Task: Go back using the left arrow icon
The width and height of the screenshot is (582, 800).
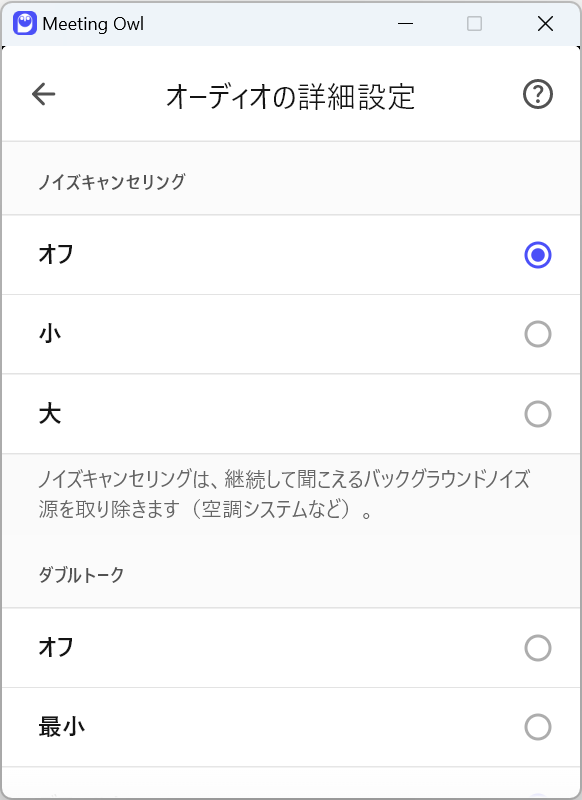Action: coord(43,94)
